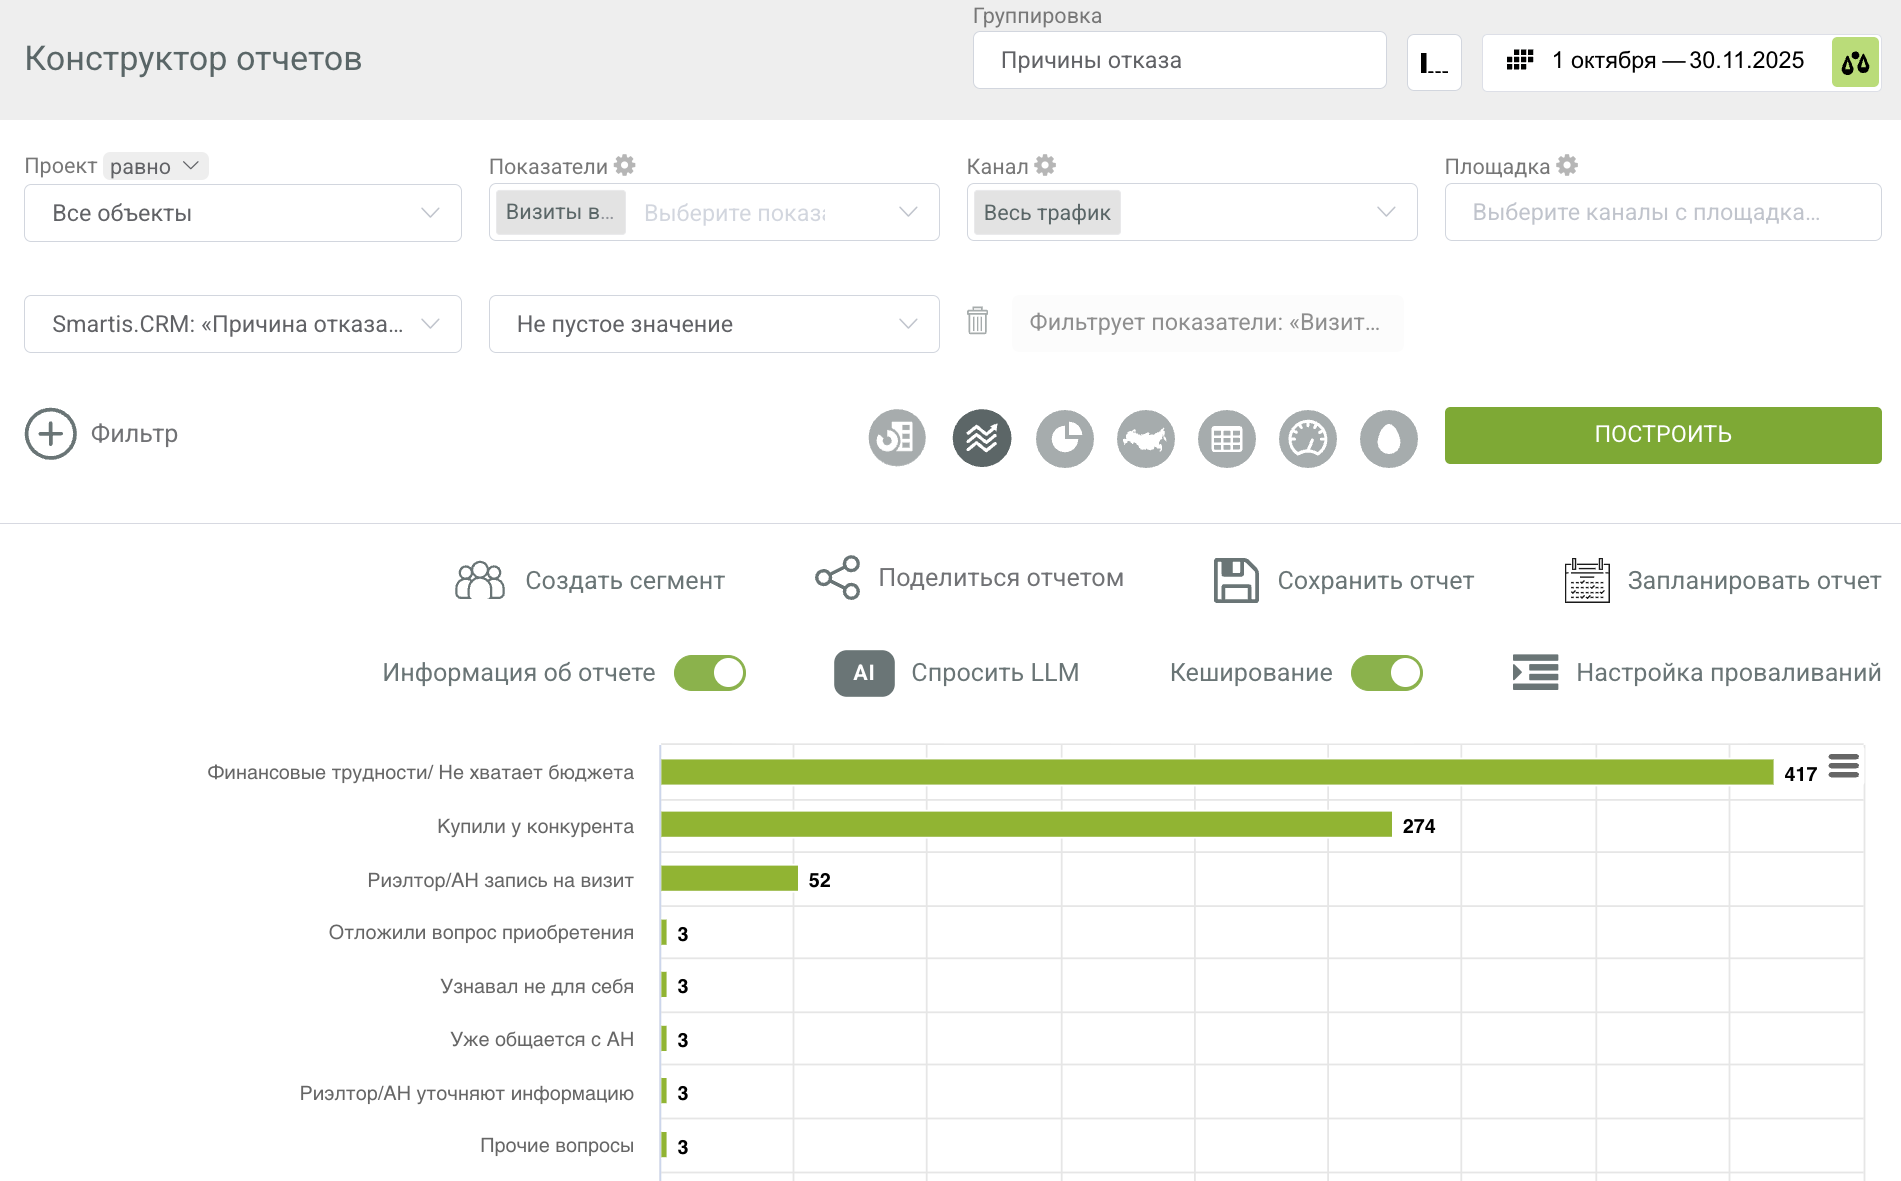Expand the Все объекты project dropdown
This screenshot has height=1181, width=1901.
click(243, 213)
